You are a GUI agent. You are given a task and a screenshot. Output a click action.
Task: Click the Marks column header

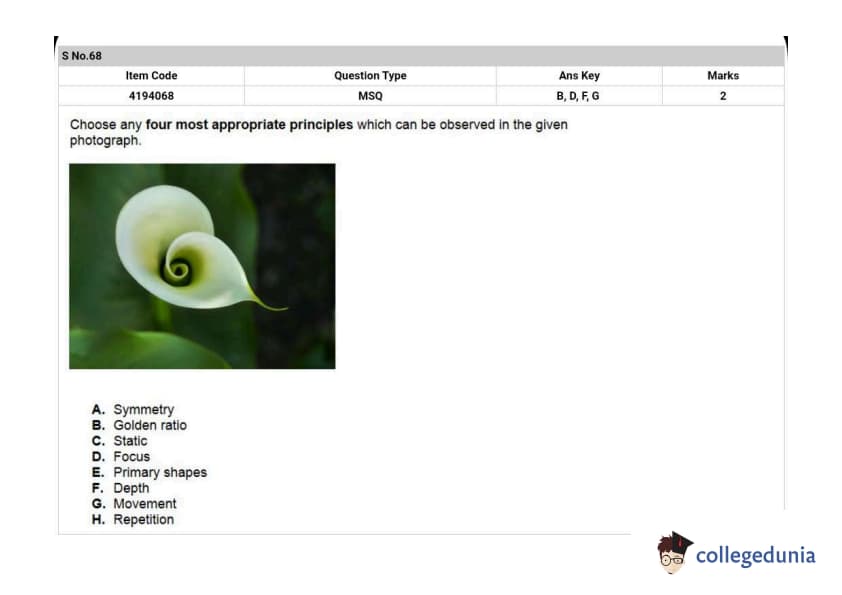722,76
